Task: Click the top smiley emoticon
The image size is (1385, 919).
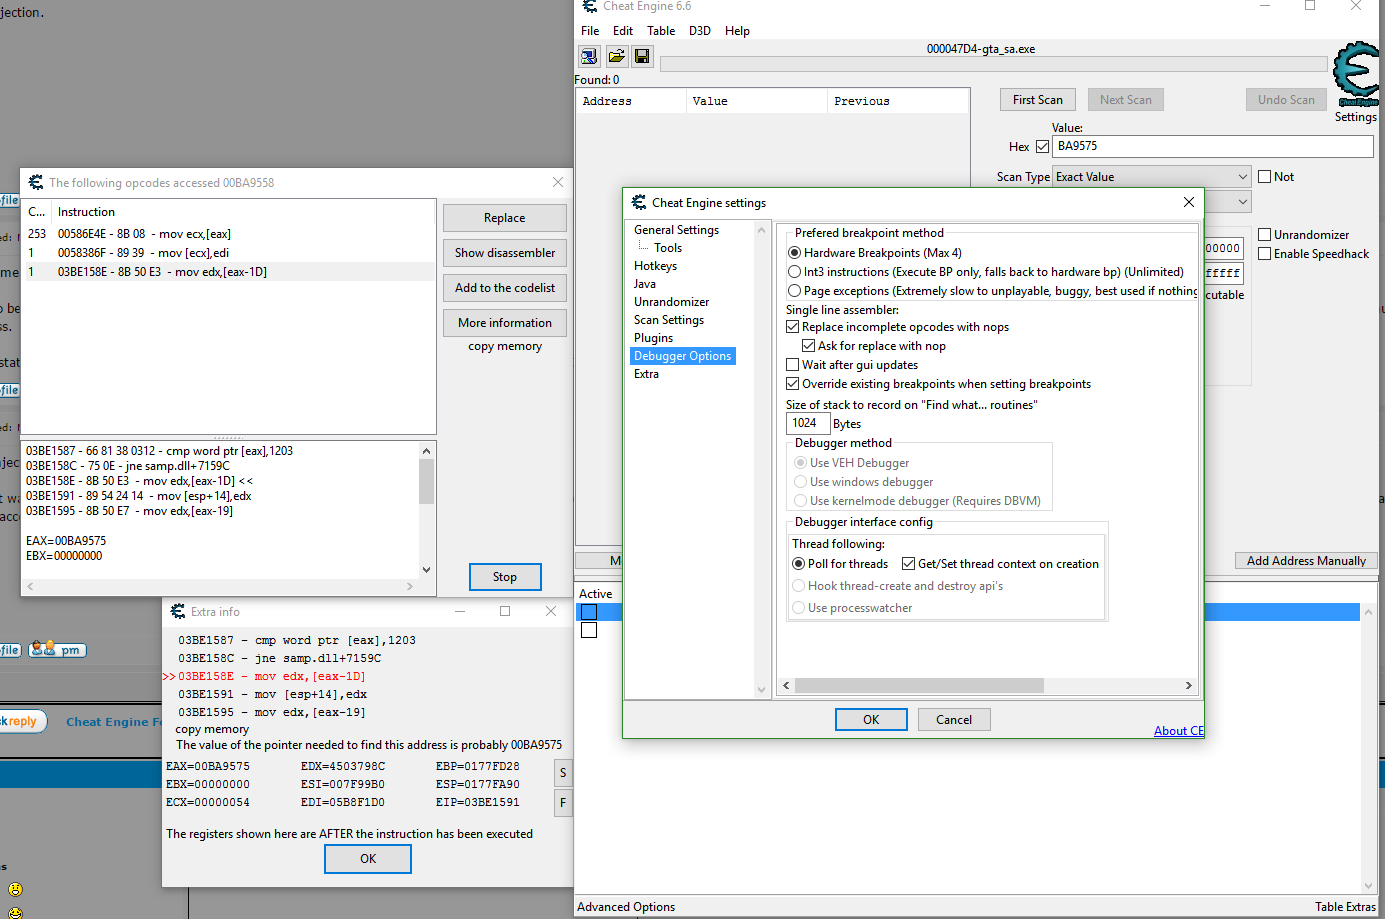Action: (15, 889)
